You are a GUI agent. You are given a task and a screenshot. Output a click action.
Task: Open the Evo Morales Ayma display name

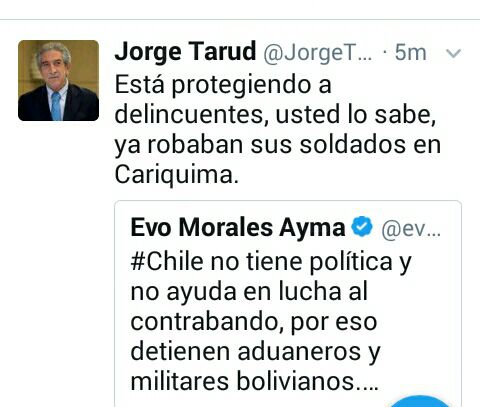point(238,228)
